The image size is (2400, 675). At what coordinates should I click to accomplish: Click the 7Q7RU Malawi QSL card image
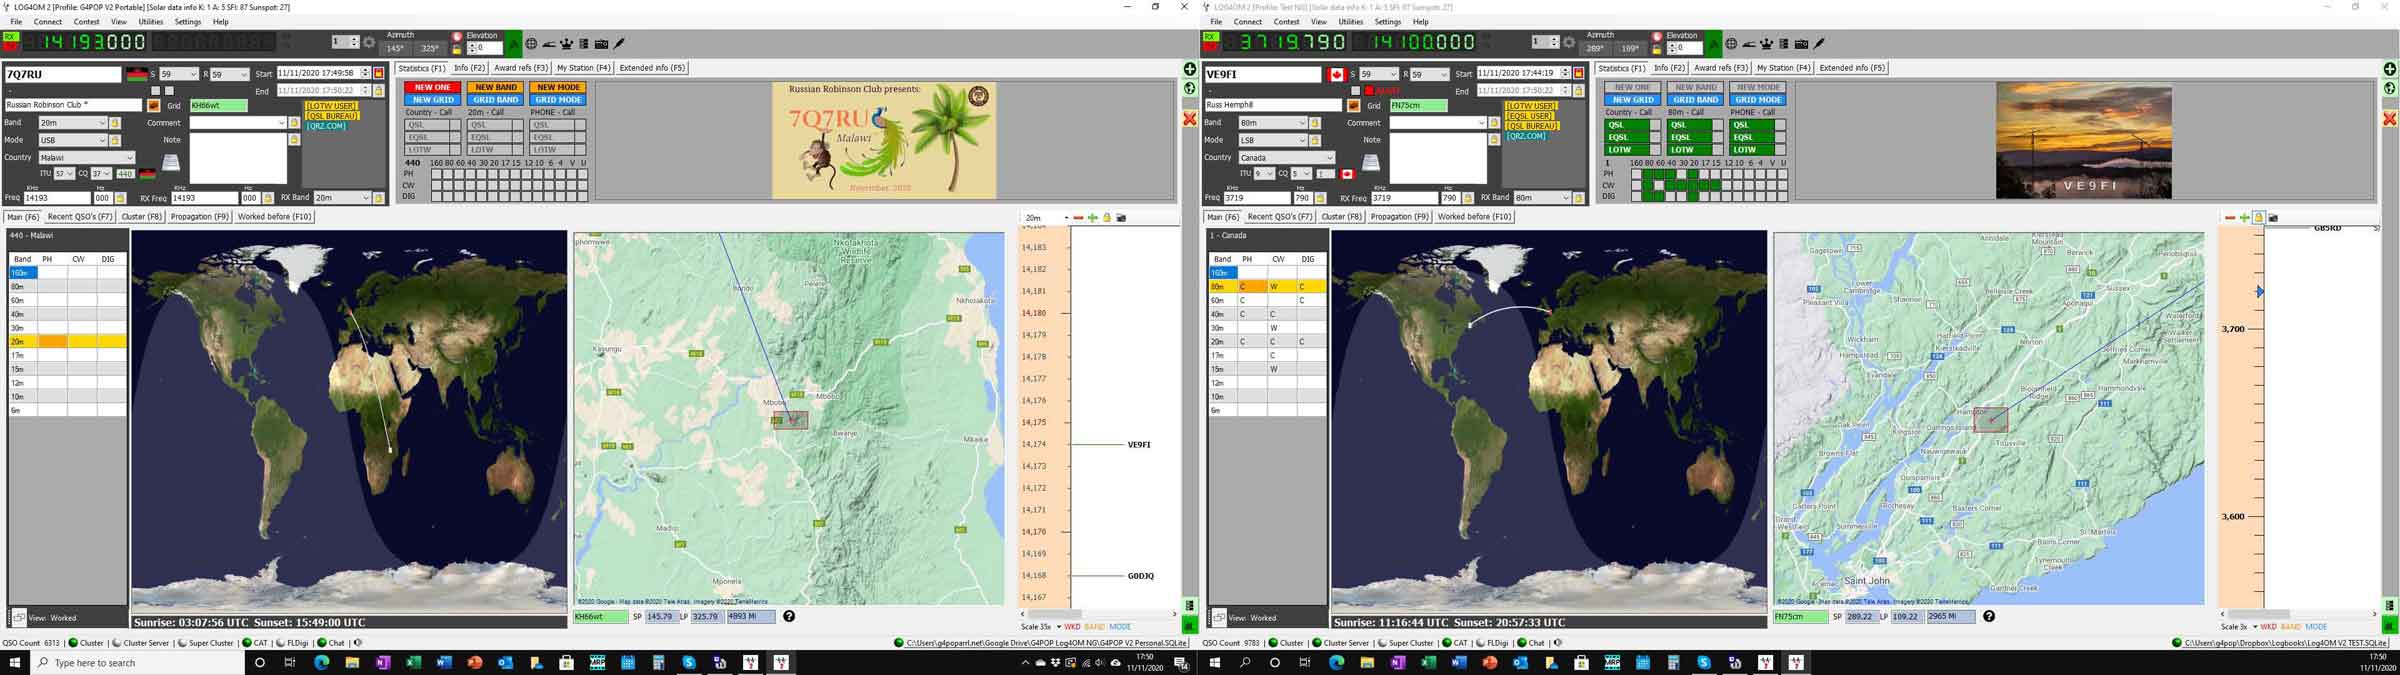pos(884,140)
